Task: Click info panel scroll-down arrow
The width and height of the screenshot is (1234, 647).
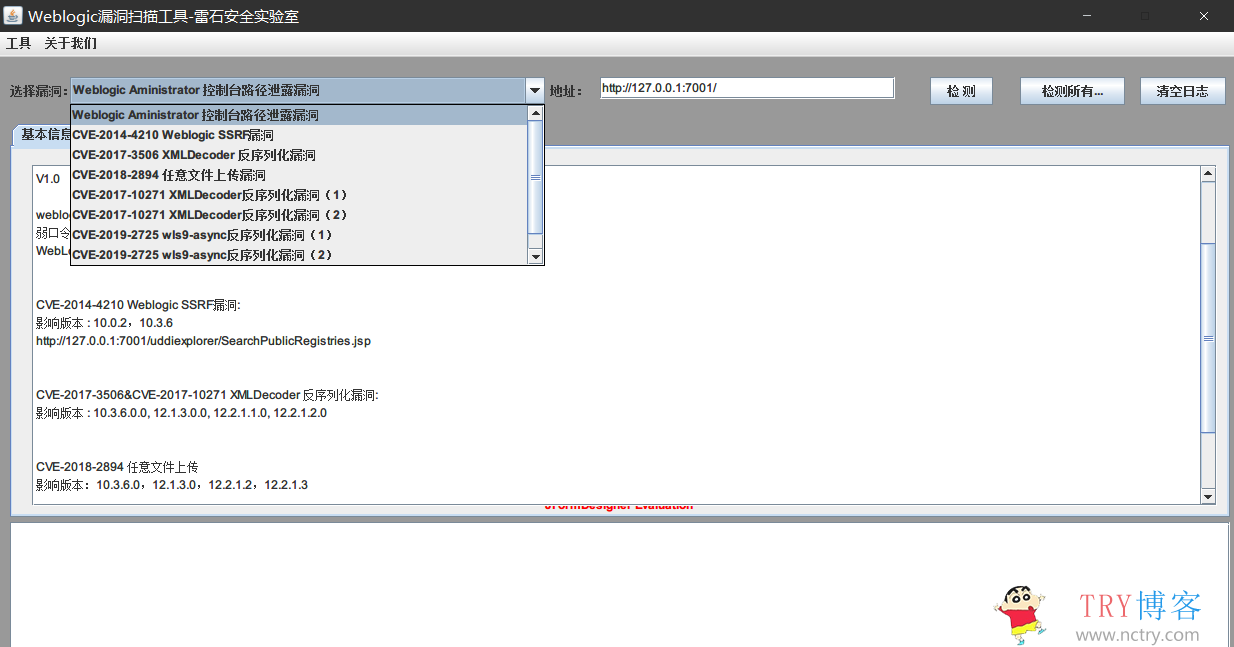Action: [x=1208, y=496]
